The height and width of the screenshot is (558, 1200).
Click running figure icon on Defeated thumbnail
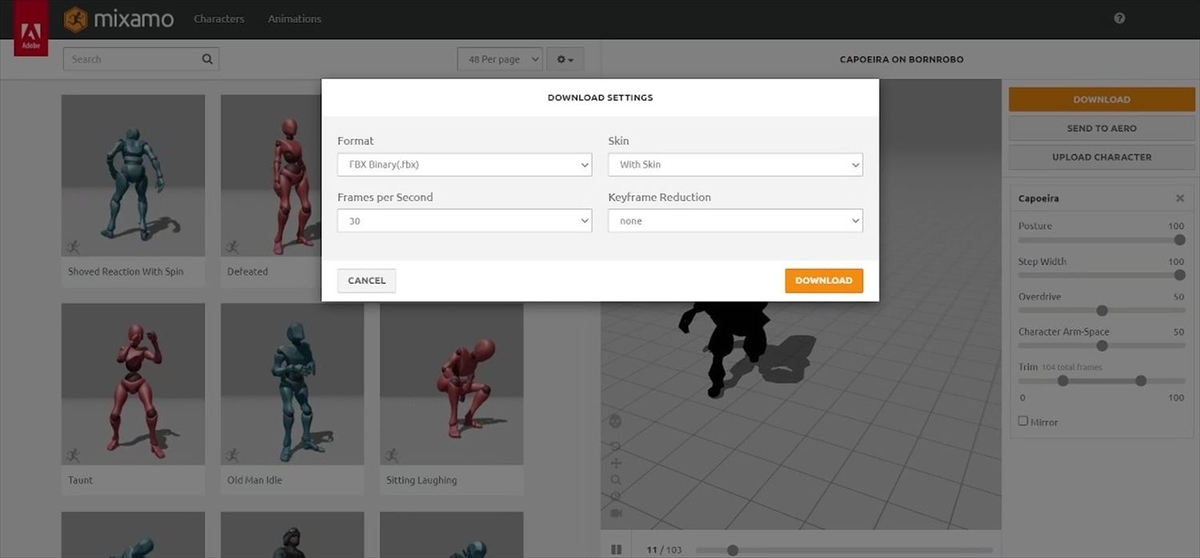coord(233,246)
